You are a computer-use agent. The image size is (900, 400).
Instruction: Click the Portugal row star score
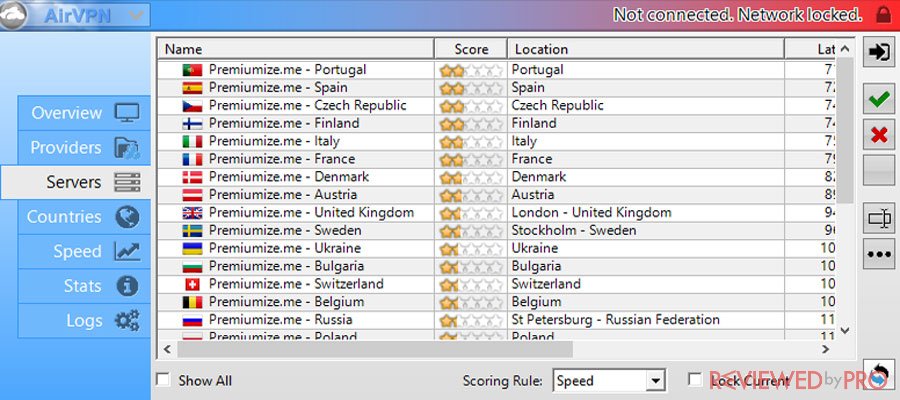click(471, 71)
